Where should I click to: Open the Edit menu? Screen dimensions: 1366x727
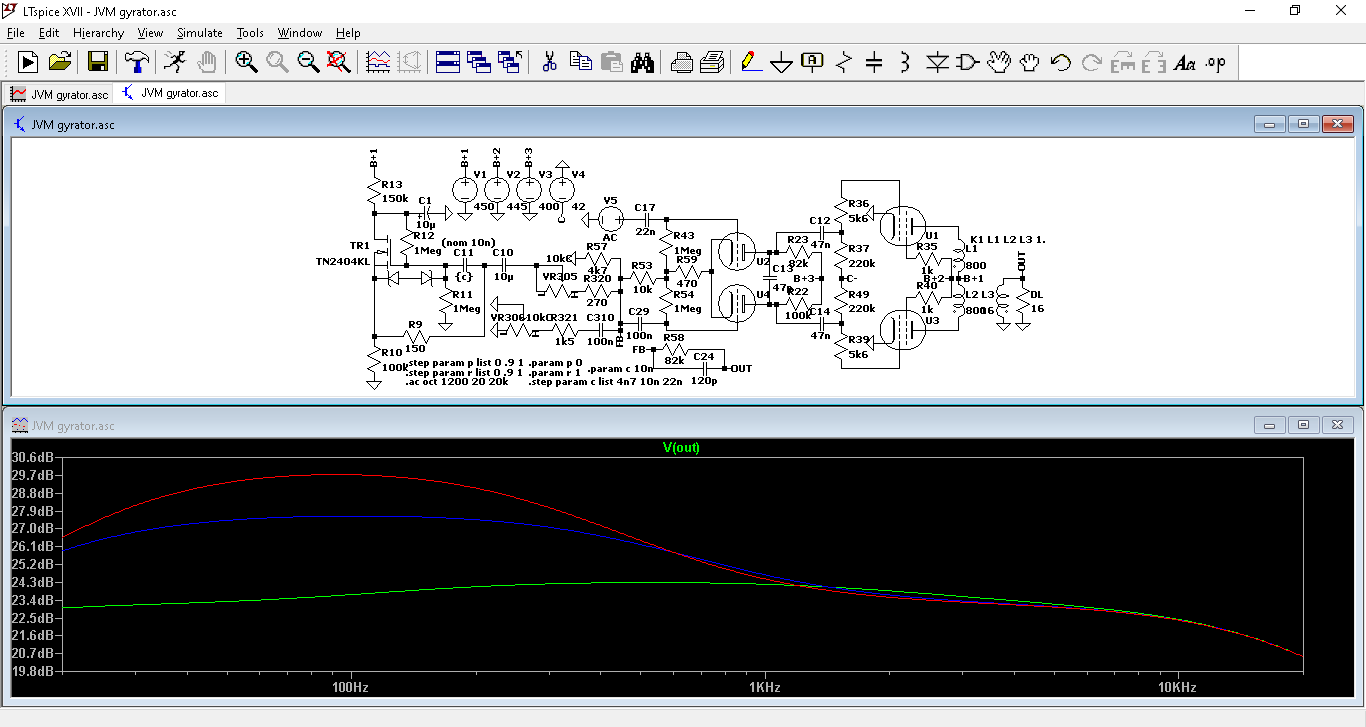pyautogui.click(x=49, y=33)
